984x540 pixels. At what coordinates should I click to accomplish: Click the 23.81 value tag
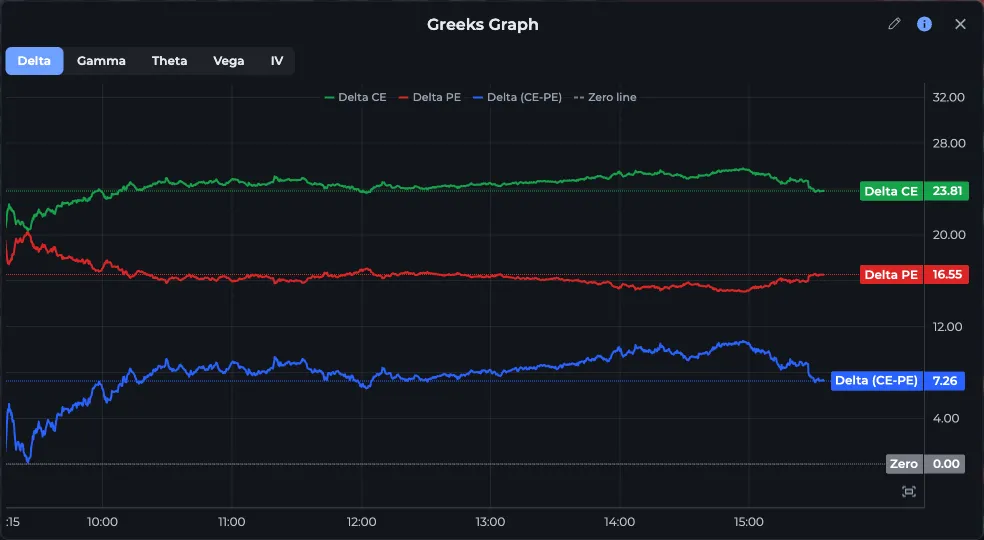point(946,191)
